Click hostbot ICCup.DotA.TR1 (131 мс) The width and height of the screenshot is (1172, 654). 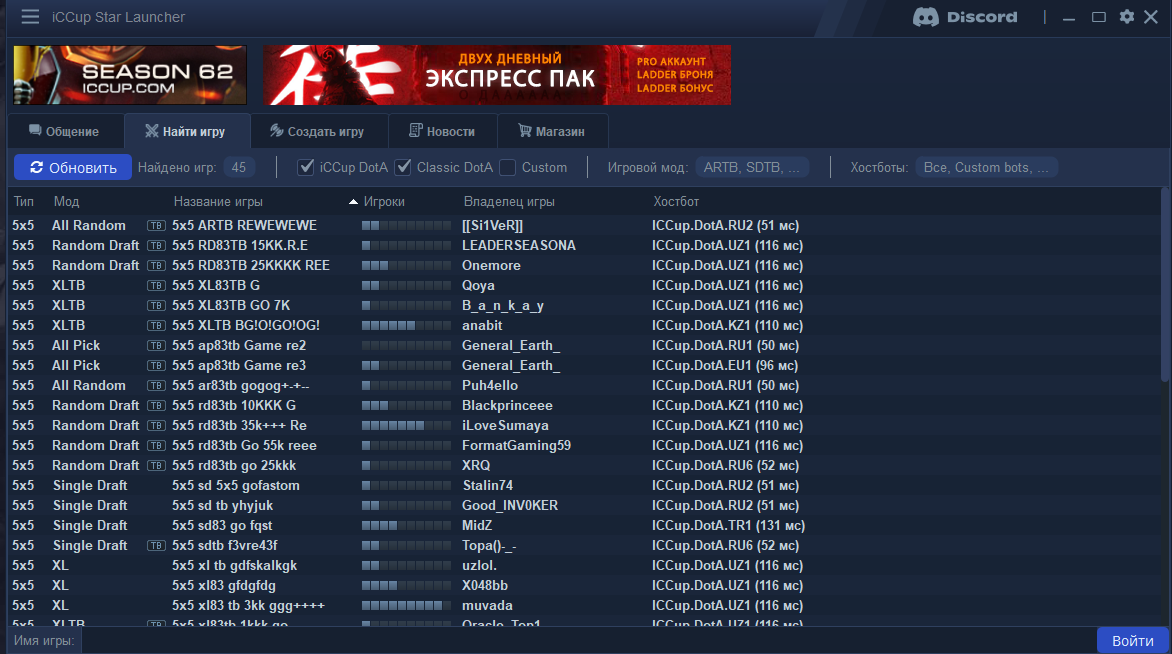pyautogui.click(x=728, y=525)
